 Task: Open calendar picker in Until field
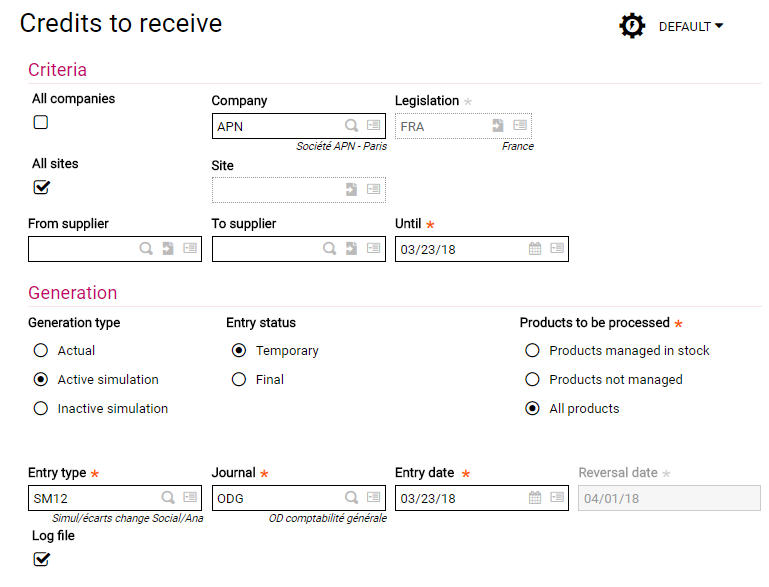(x=535, y=249)
